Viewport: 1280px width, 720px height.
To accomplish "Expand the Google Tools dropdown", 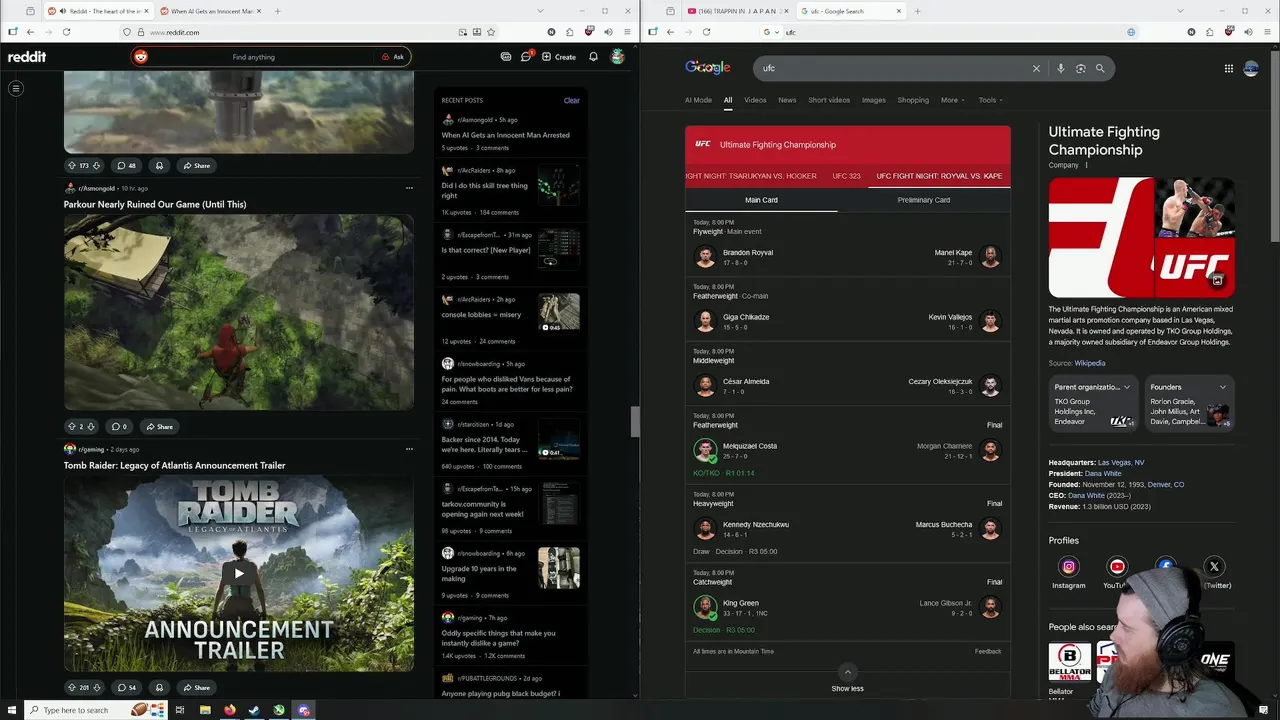I will [990, 100].
